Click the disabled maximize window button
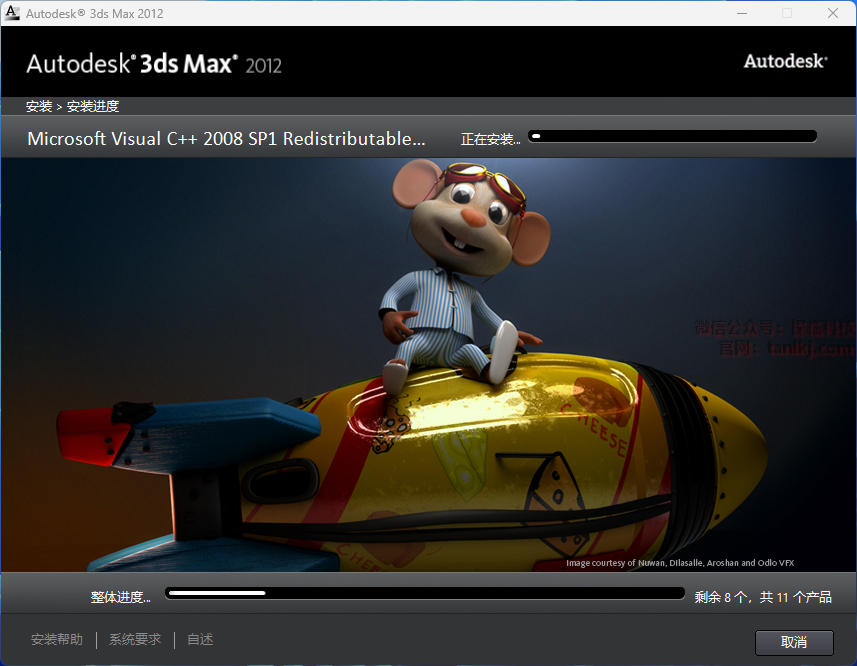 787,13
